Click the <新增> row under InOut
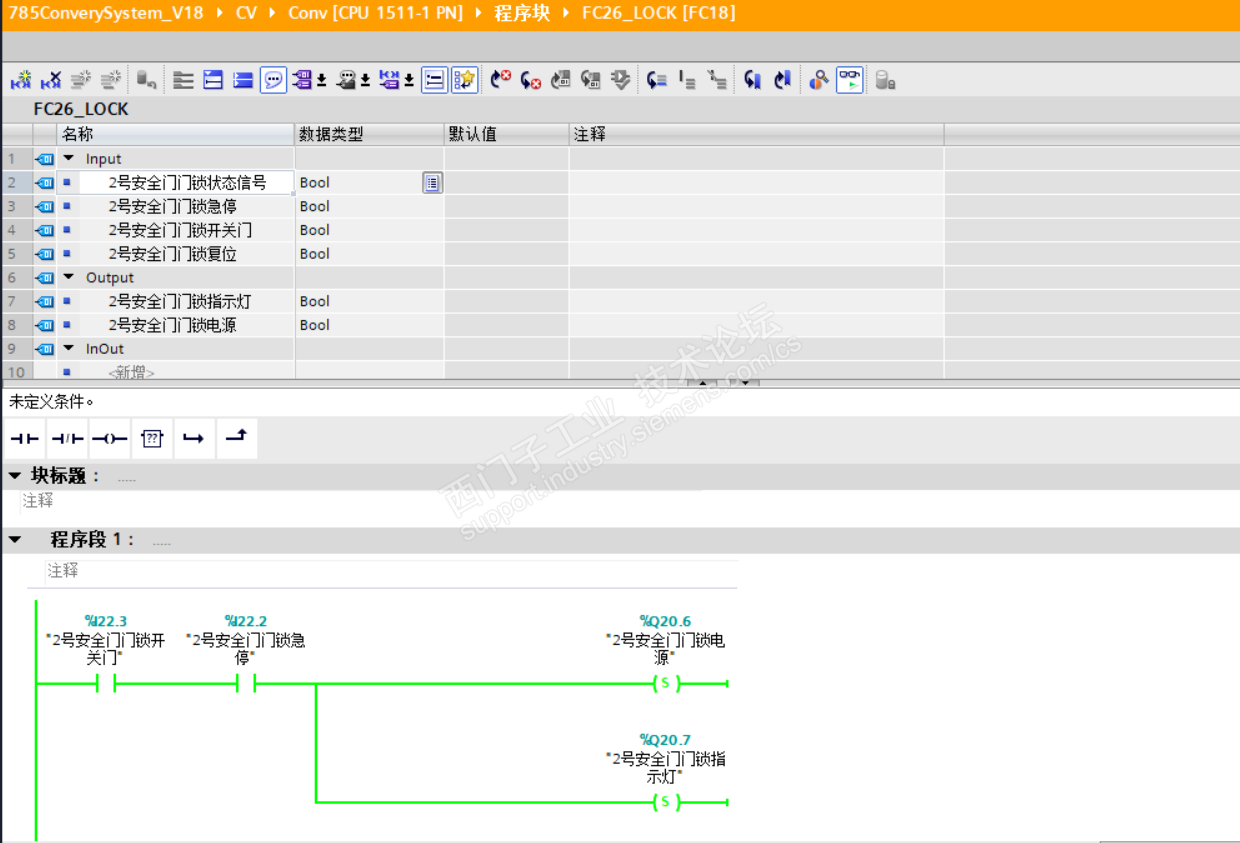The height and width of the screenshot is (843, 1240). click(x=132, y=372)
